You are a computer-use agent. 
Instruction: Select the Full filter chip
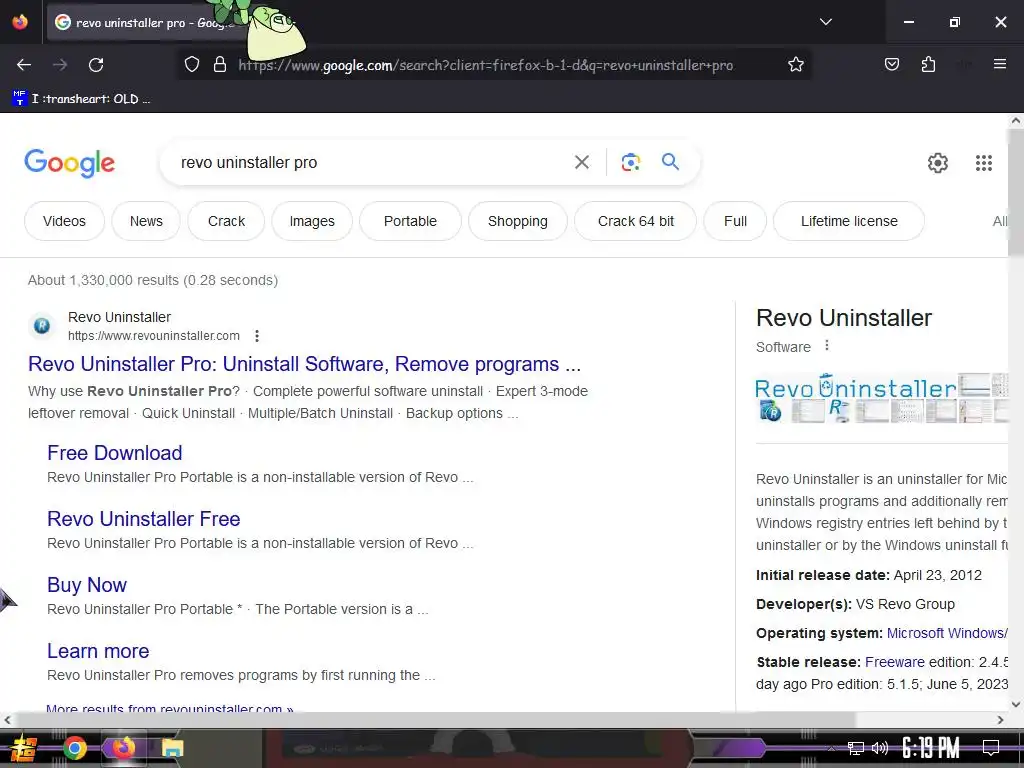point(735,221)
